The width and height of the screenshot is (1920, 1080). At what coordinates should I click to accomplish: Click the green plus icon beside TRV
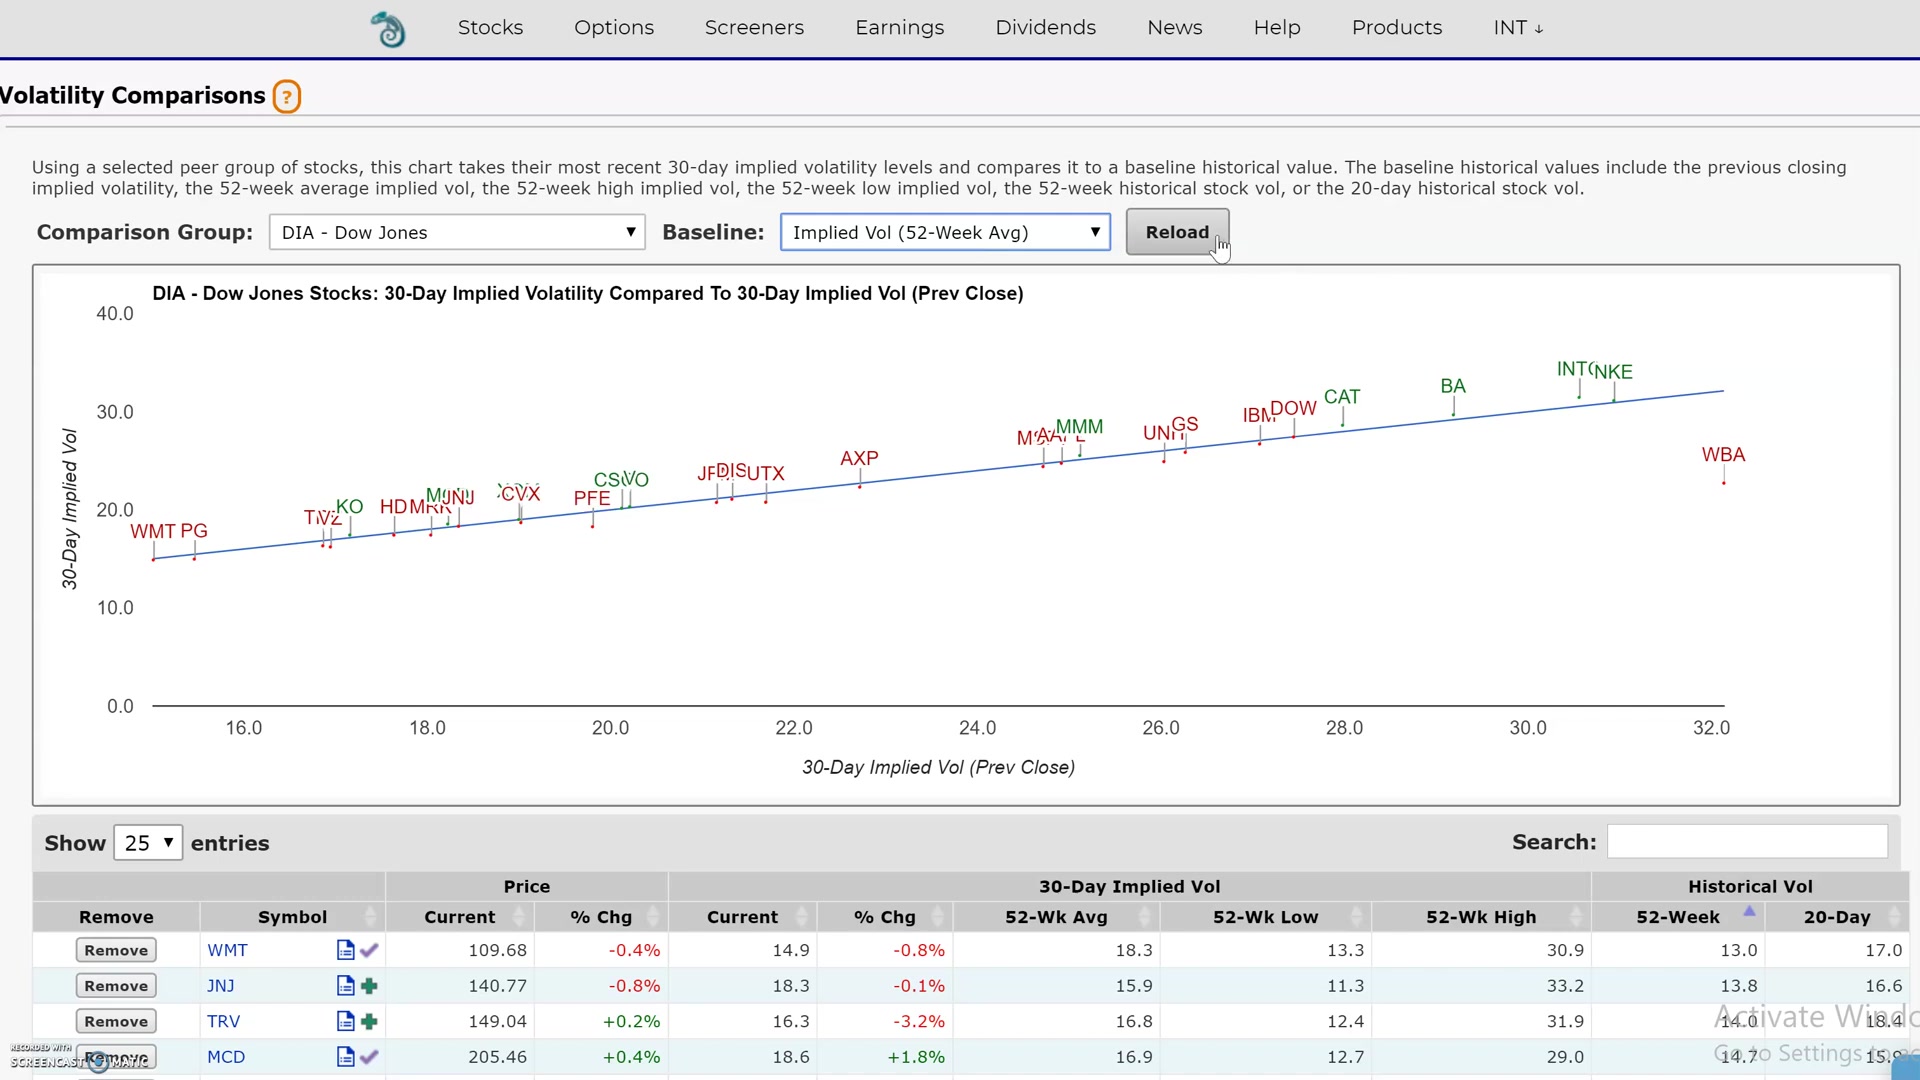(x=369, y=1021)
